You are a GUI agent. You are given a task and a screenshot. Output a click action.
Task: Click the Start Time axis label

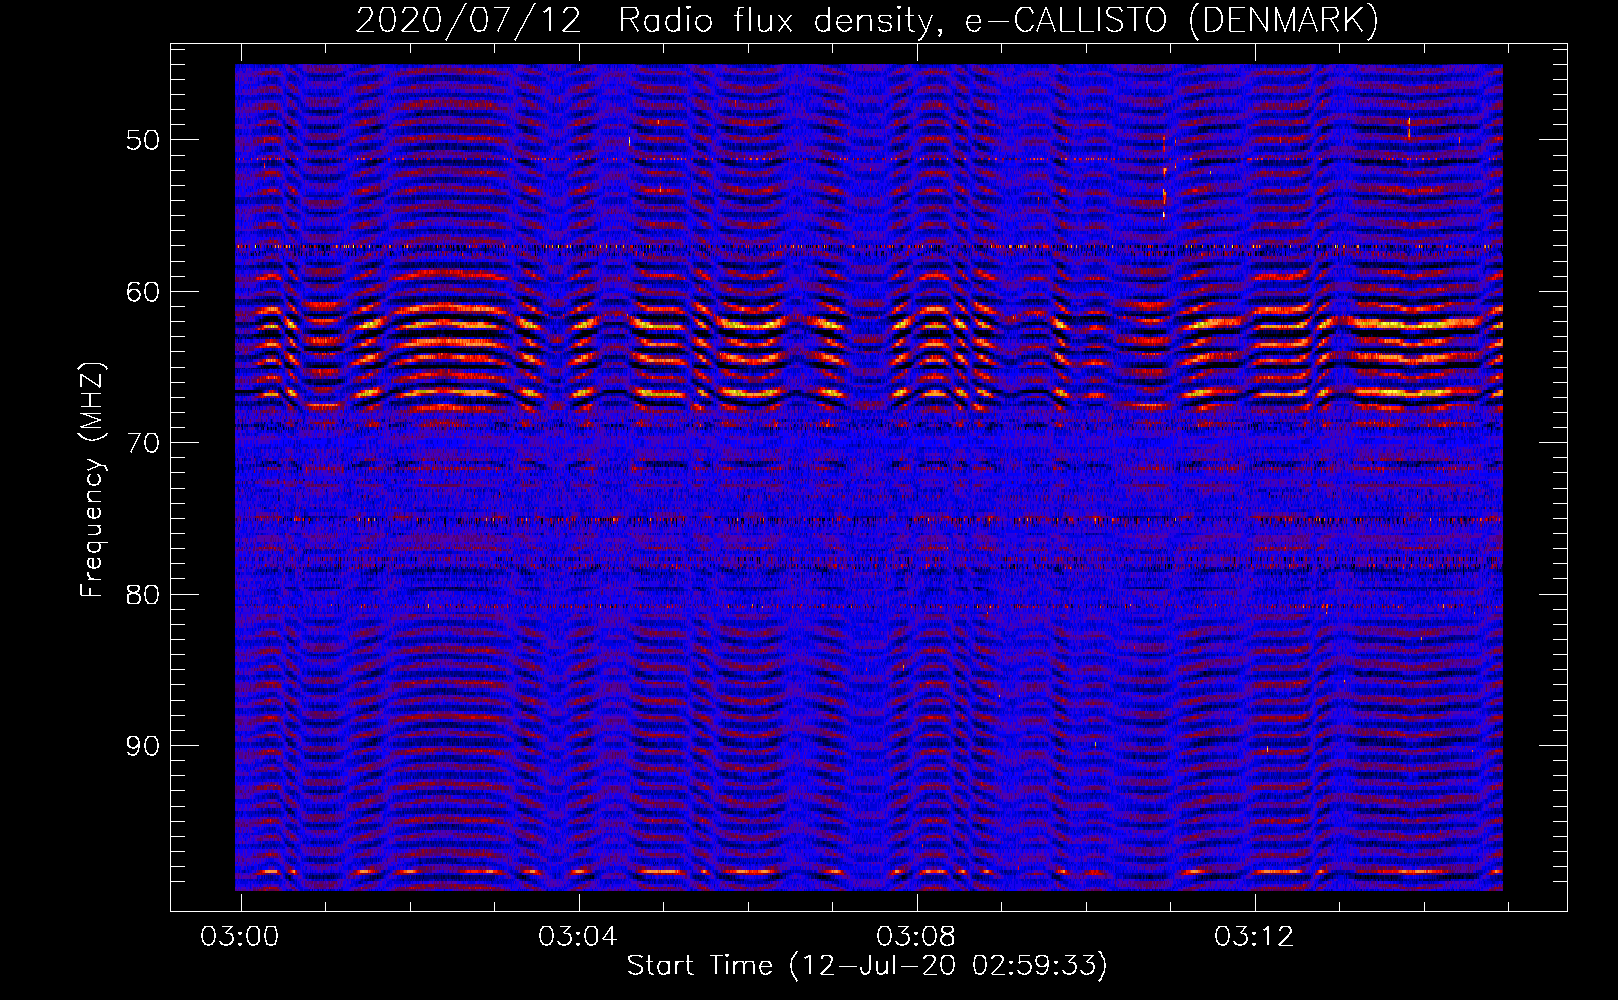pos(867,966)
